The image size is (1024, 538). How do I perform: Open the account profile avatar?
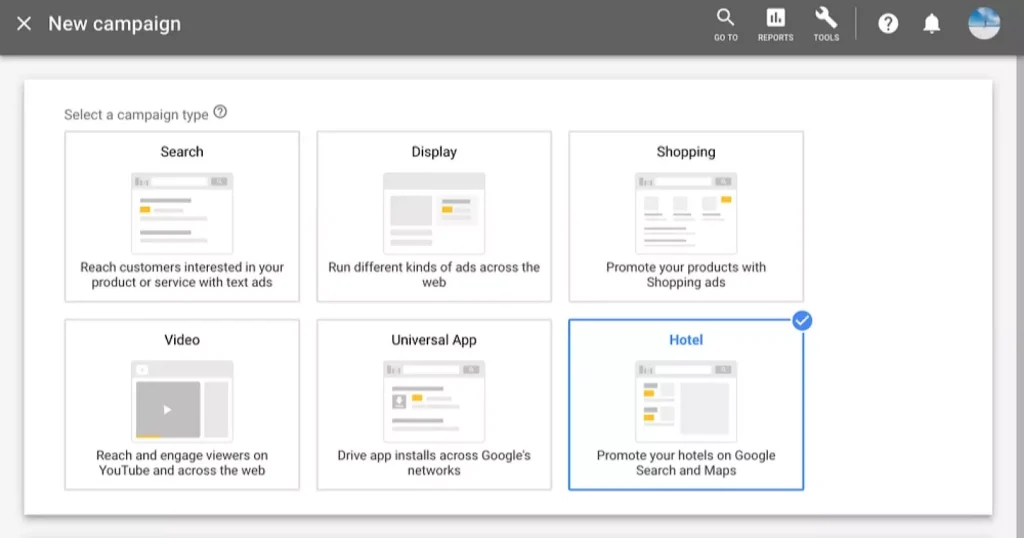tap(984, 24)
